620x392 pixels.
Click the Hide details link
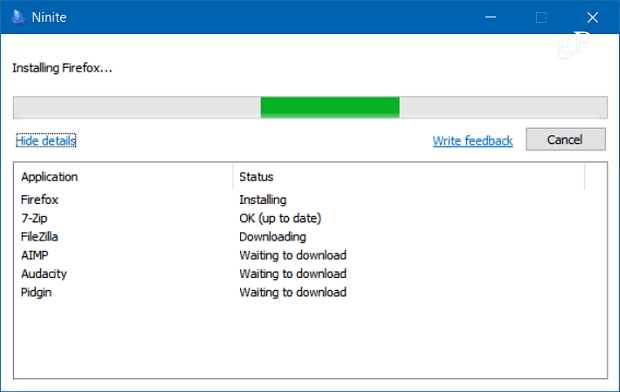click(46, 140)
